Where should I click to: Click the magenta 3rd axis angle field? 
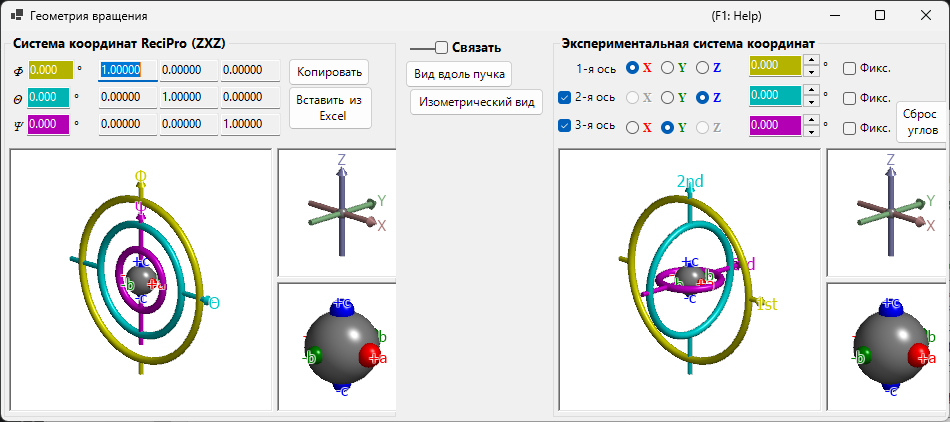(776, 125)
